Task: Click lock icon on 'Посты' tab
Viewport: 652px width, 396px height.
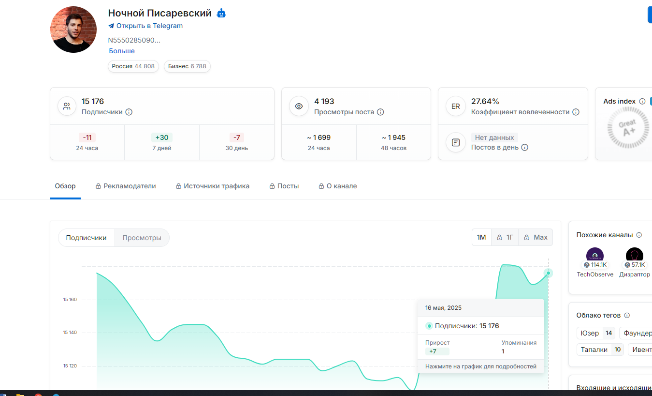Action: (x=272, y=186)
